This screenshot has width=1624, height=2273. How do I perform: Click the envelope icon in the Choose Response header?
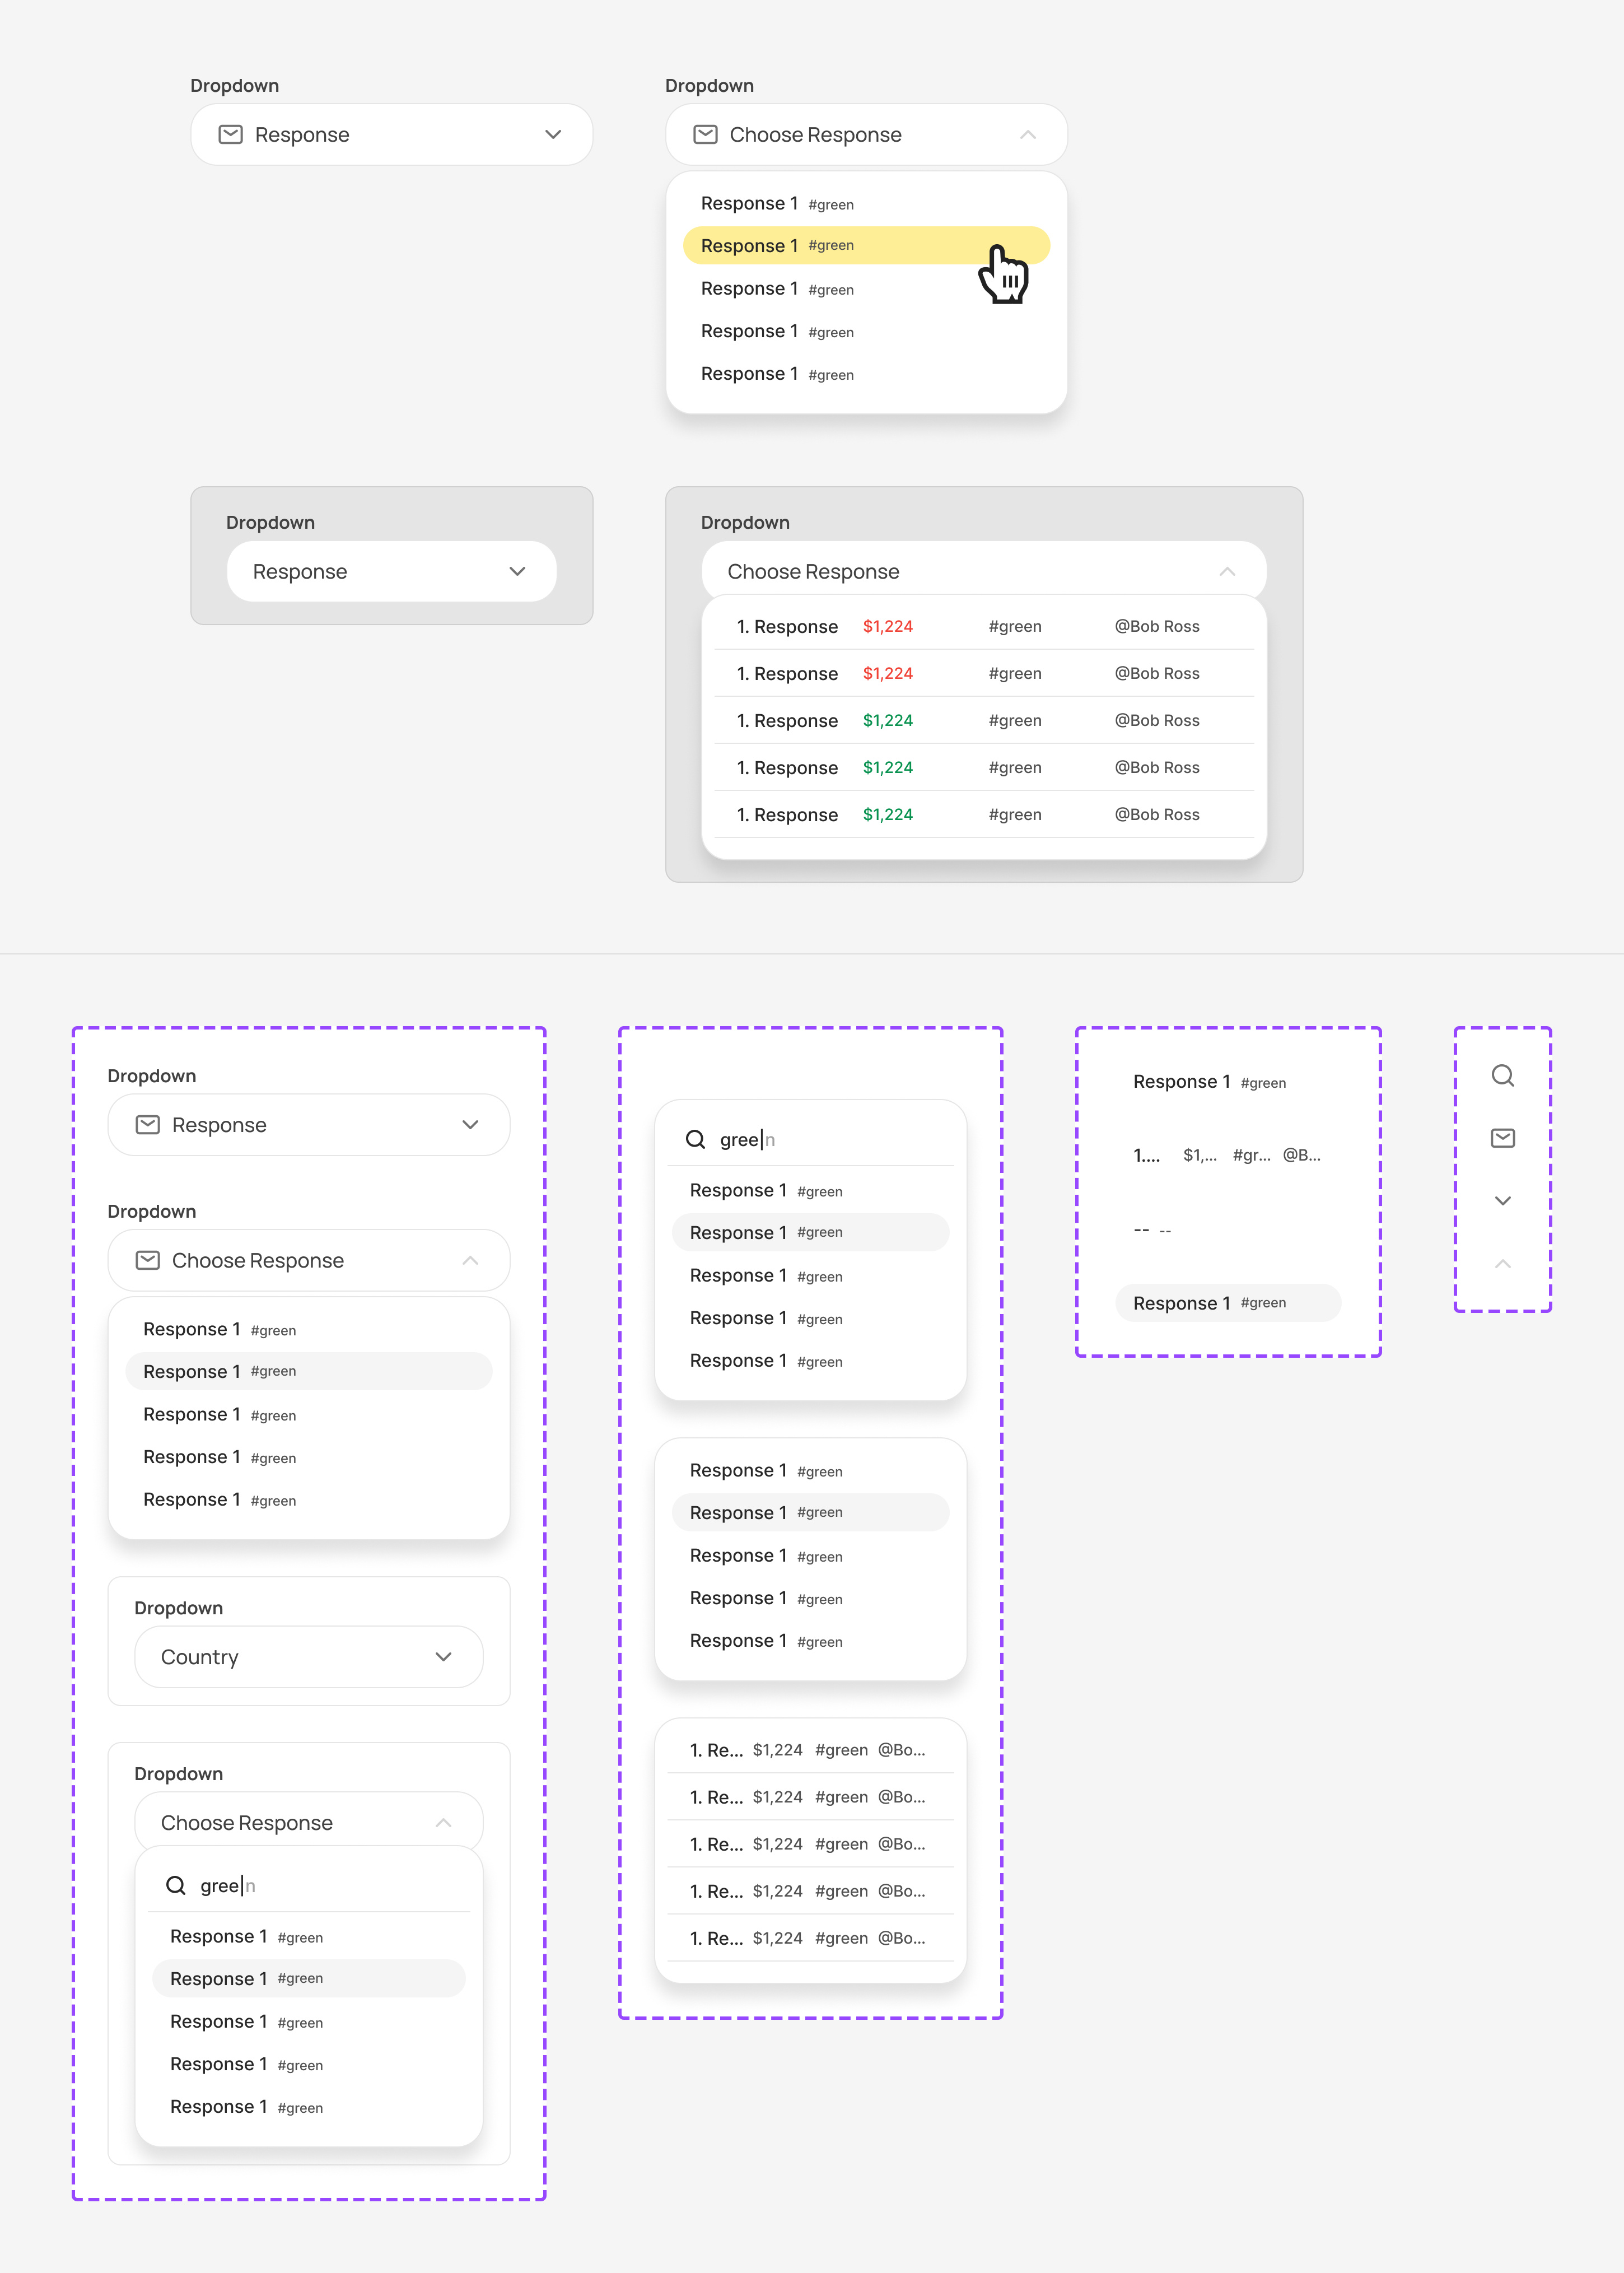tap(705, 134)
